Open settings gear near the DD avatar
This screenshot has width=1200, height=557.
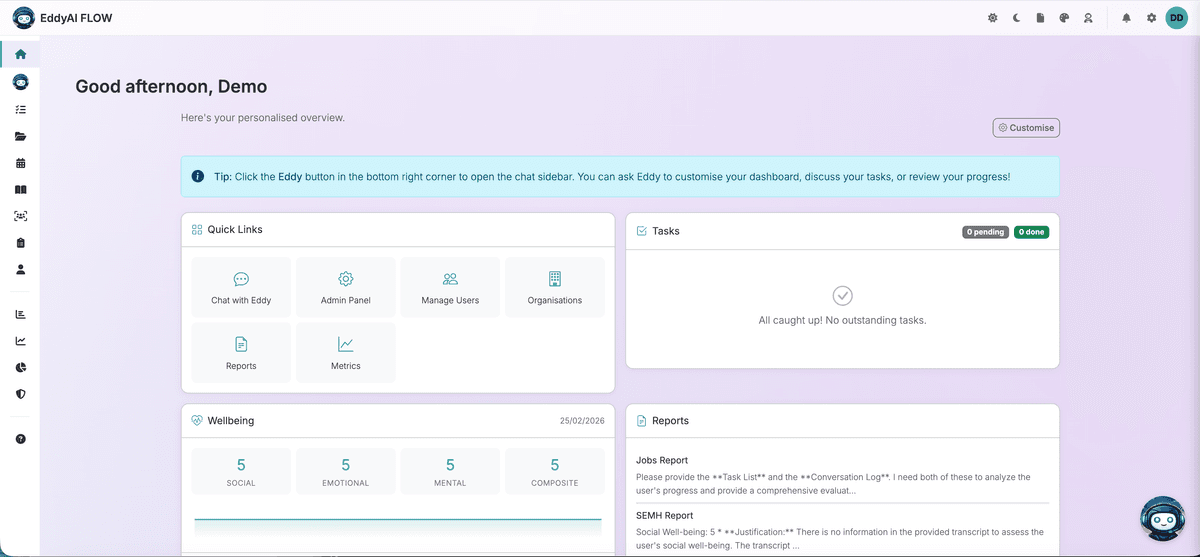pyautogui.click(x=1151, y=18)
